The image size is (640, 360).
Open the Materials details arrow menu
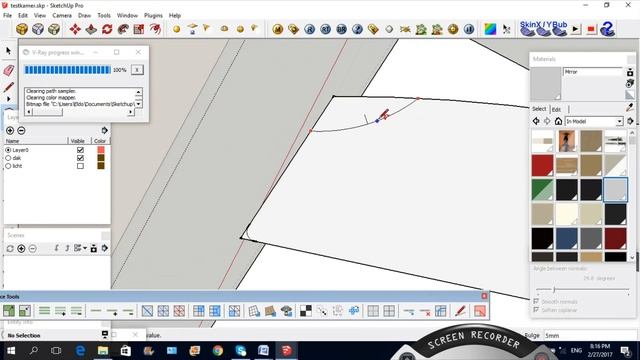coord(630,121)
